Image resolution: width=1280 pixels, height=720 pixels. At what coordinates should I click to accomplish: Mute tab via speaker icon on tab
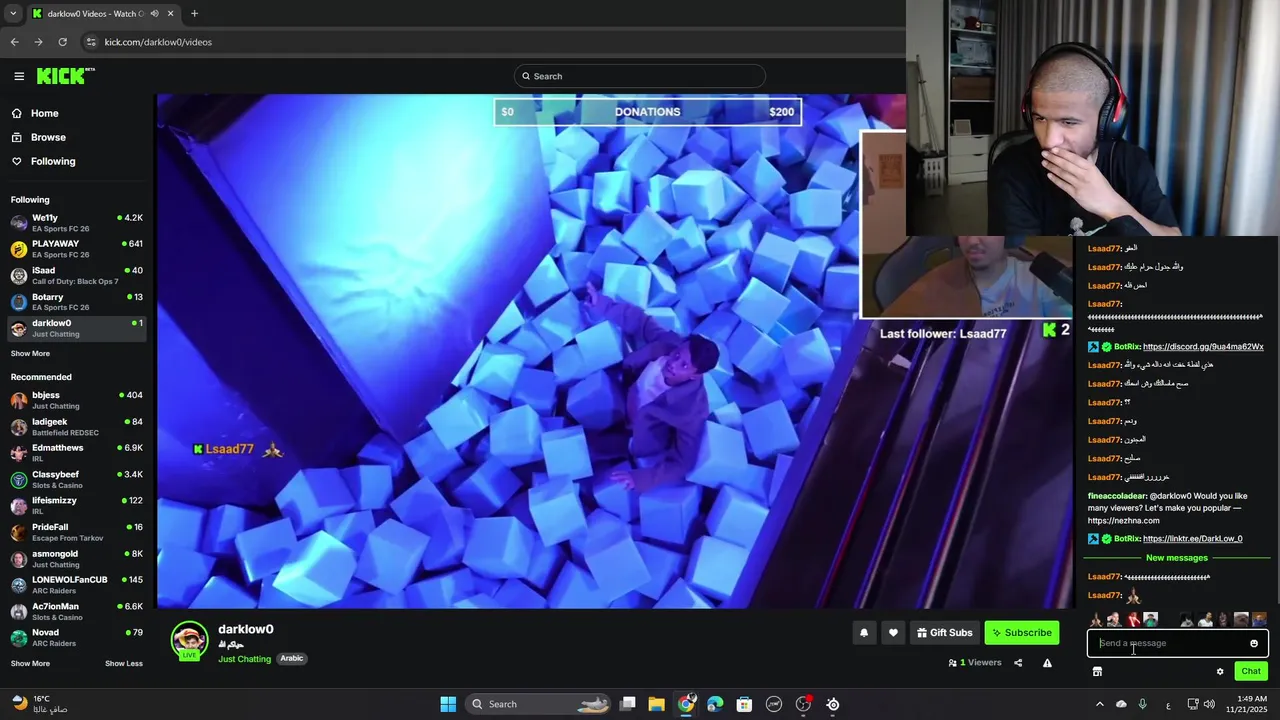(x=154, y=14)
